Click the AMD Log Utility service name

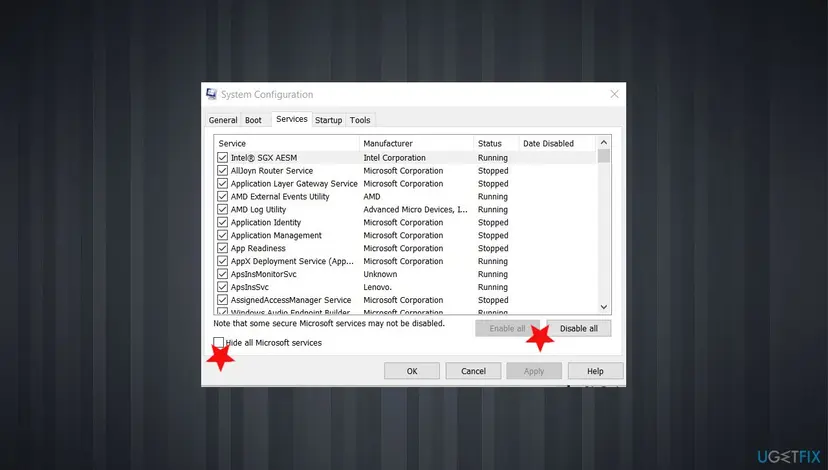click(258, 209)
